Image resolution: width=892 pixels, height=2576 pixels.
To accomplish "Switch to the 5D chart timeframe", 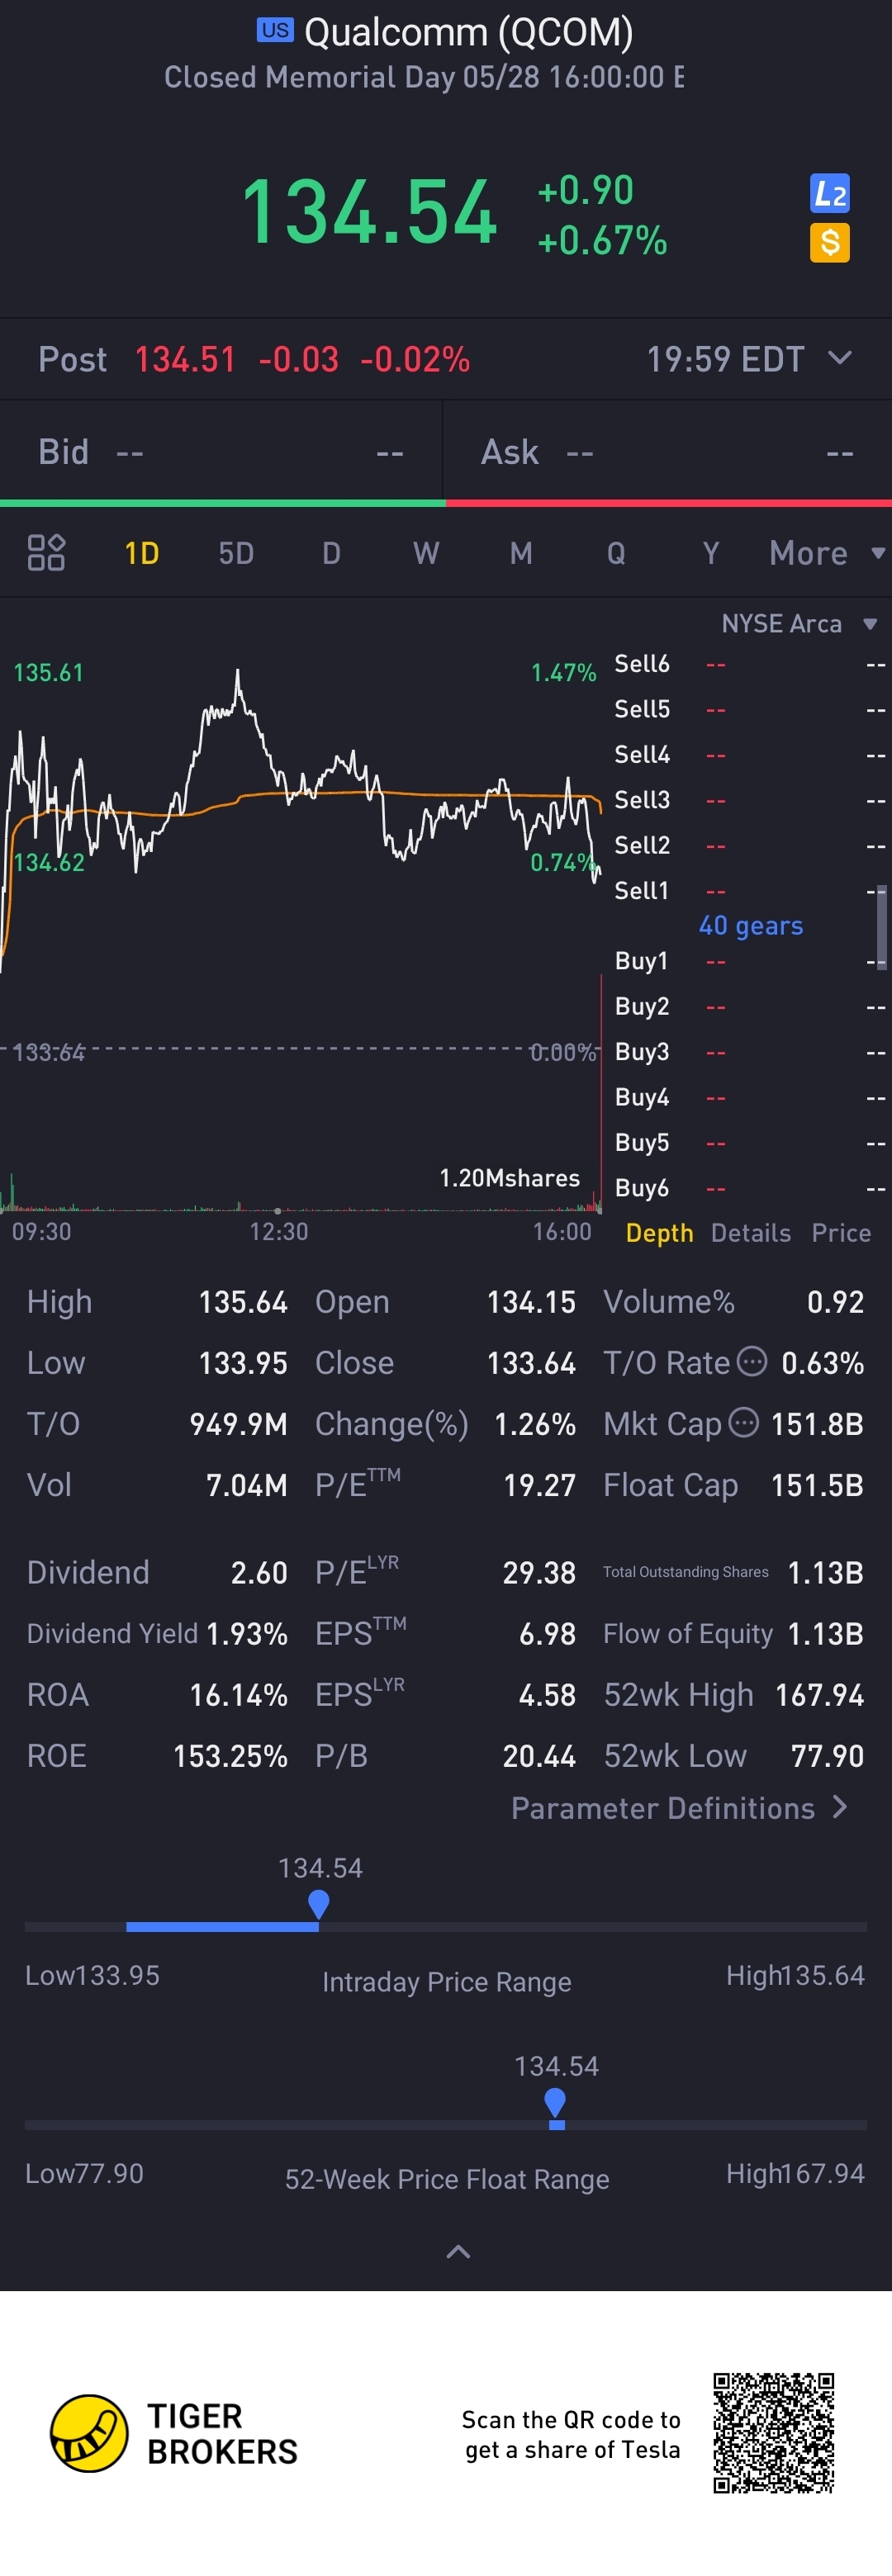I will coord(236,553).
